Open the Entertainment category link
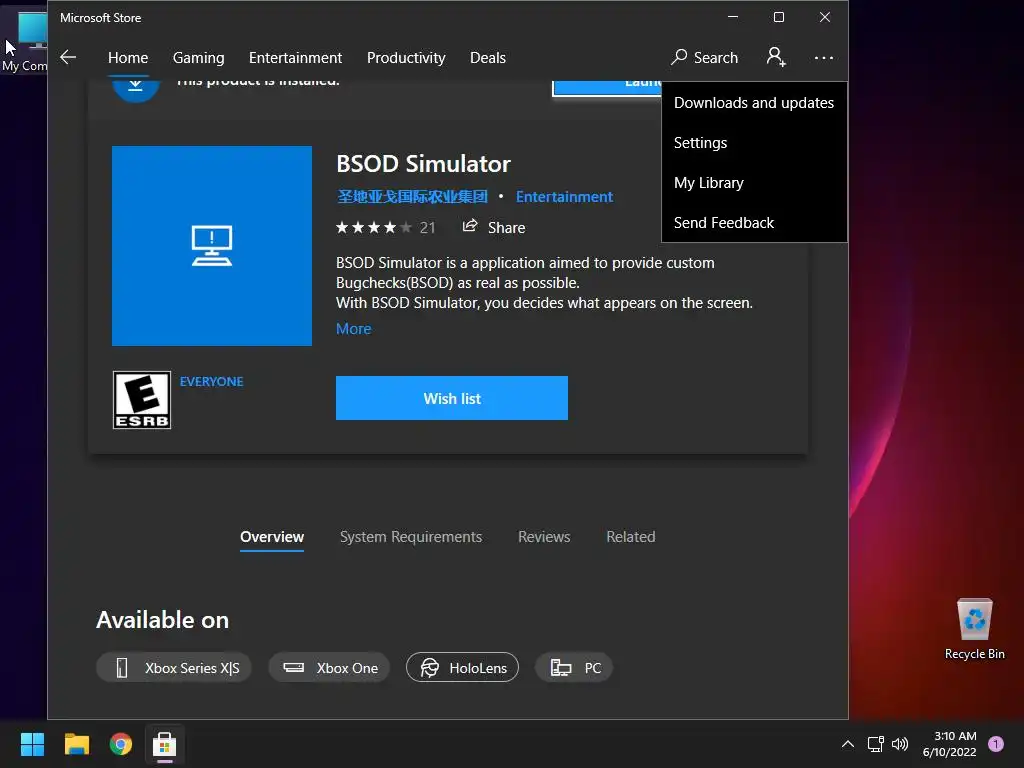Viewport: 1024px width, 768px height. (x=564, y=197)
